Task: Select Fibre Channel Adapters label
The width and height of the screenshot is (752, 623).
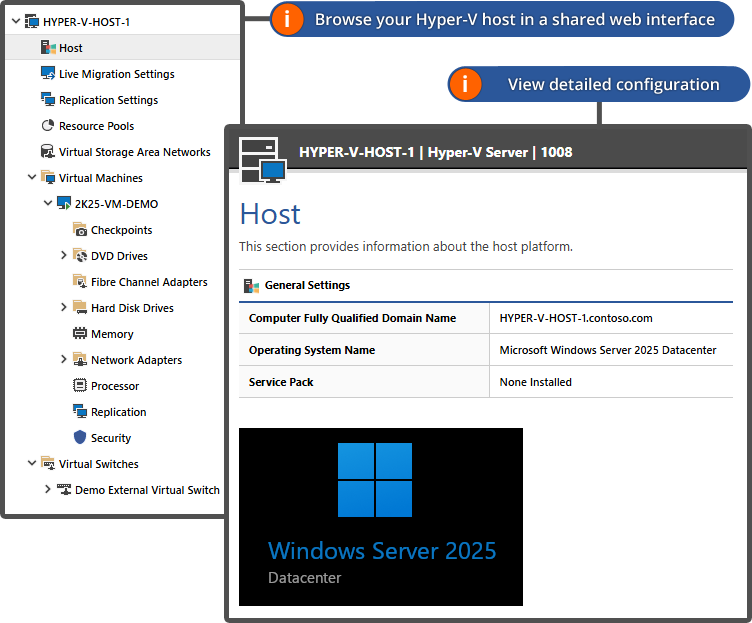Action: tap(149, 282)
